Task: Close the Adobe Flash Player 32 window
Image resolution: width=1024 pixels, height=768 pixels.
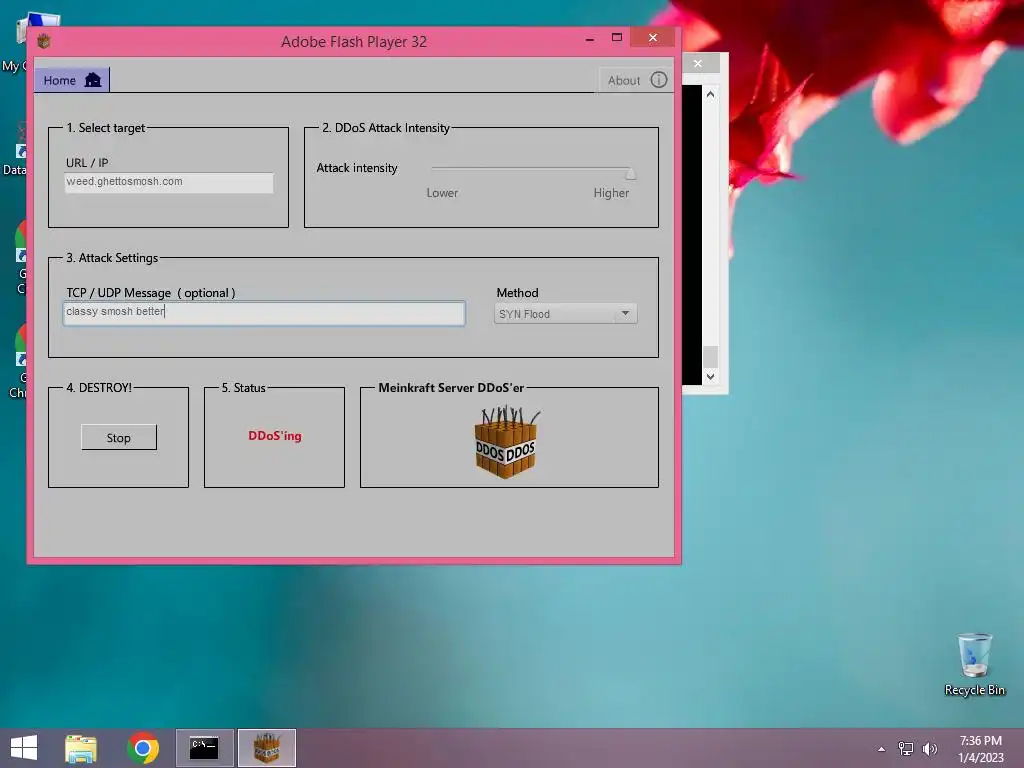Action: (652, 37)
